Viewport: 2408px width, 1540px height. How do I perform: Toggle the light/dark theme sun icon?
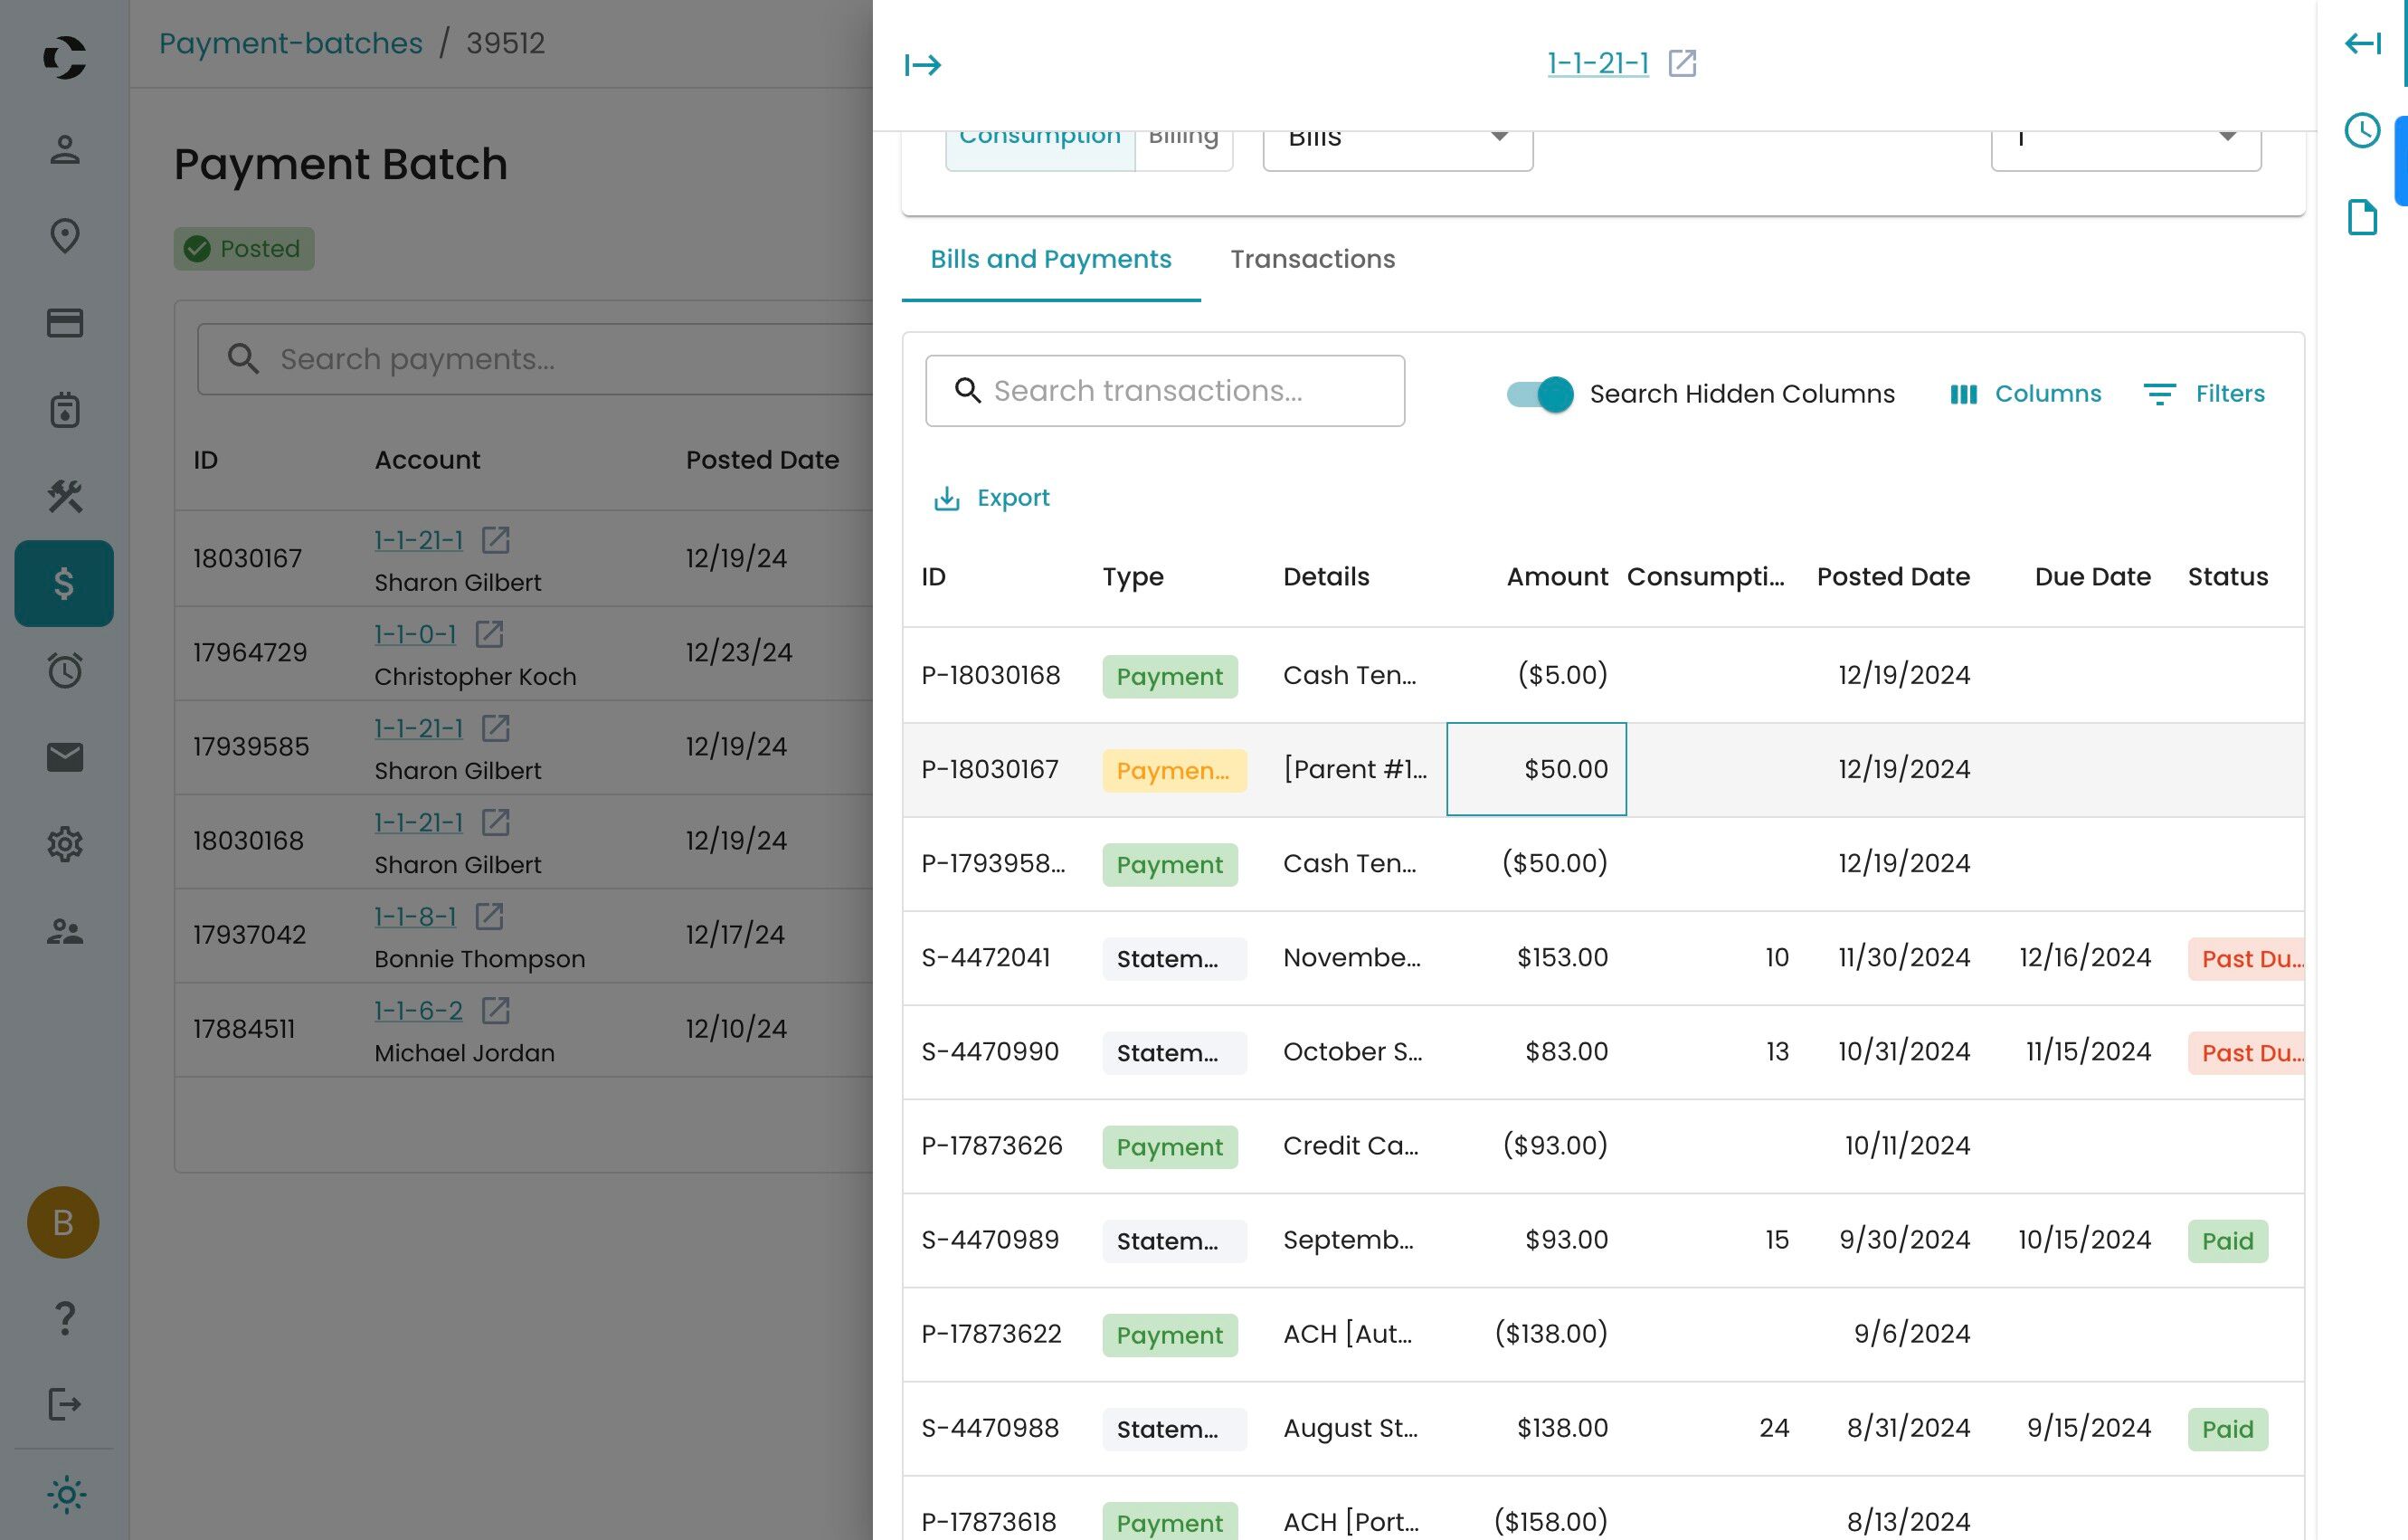point(66,1494)
